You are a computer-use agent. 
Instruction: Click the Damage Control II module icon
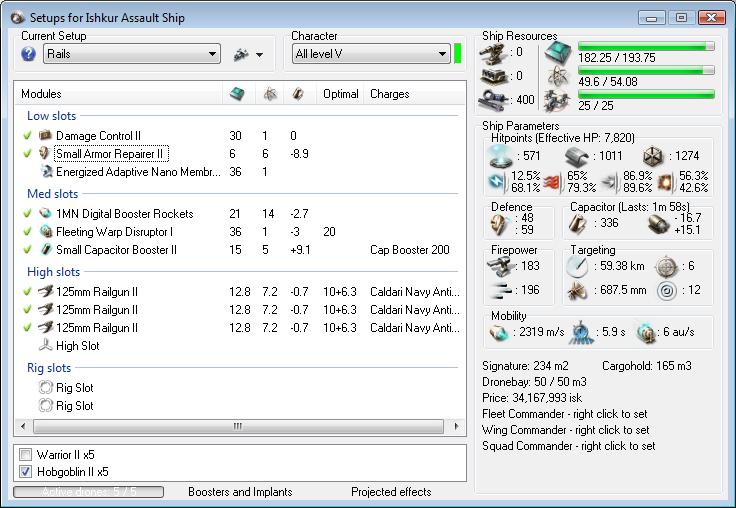[x=44, y=136]
